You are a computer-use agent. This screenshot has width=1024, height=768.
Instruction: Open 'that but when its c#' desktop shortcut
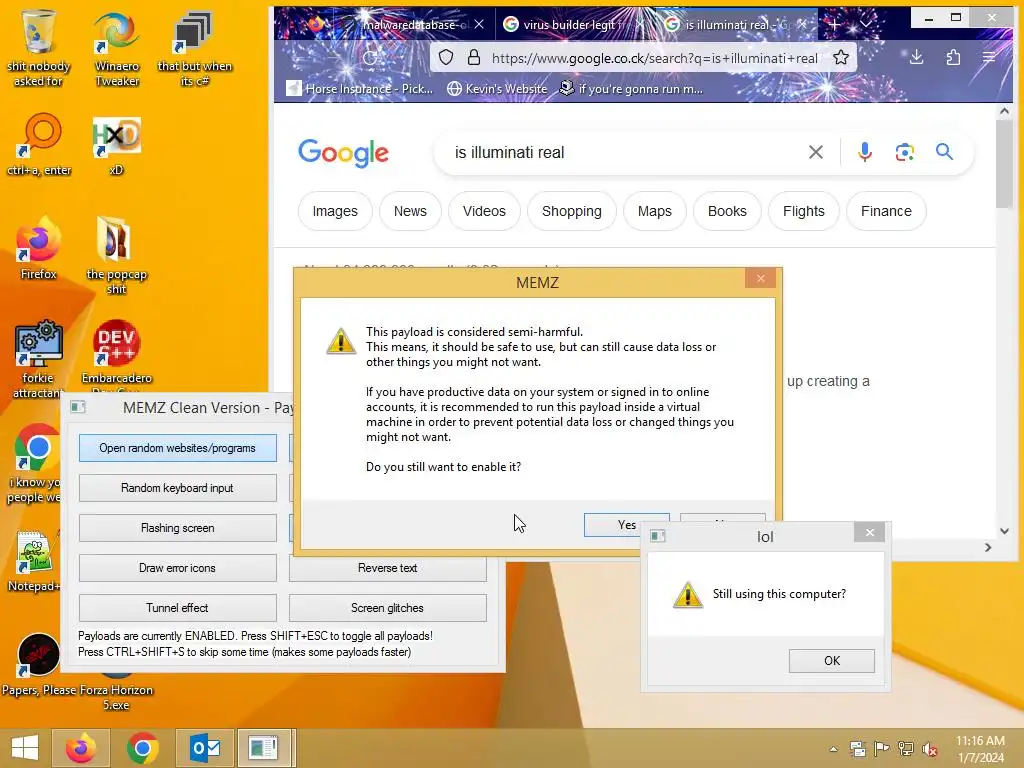[x=194, y=47]
